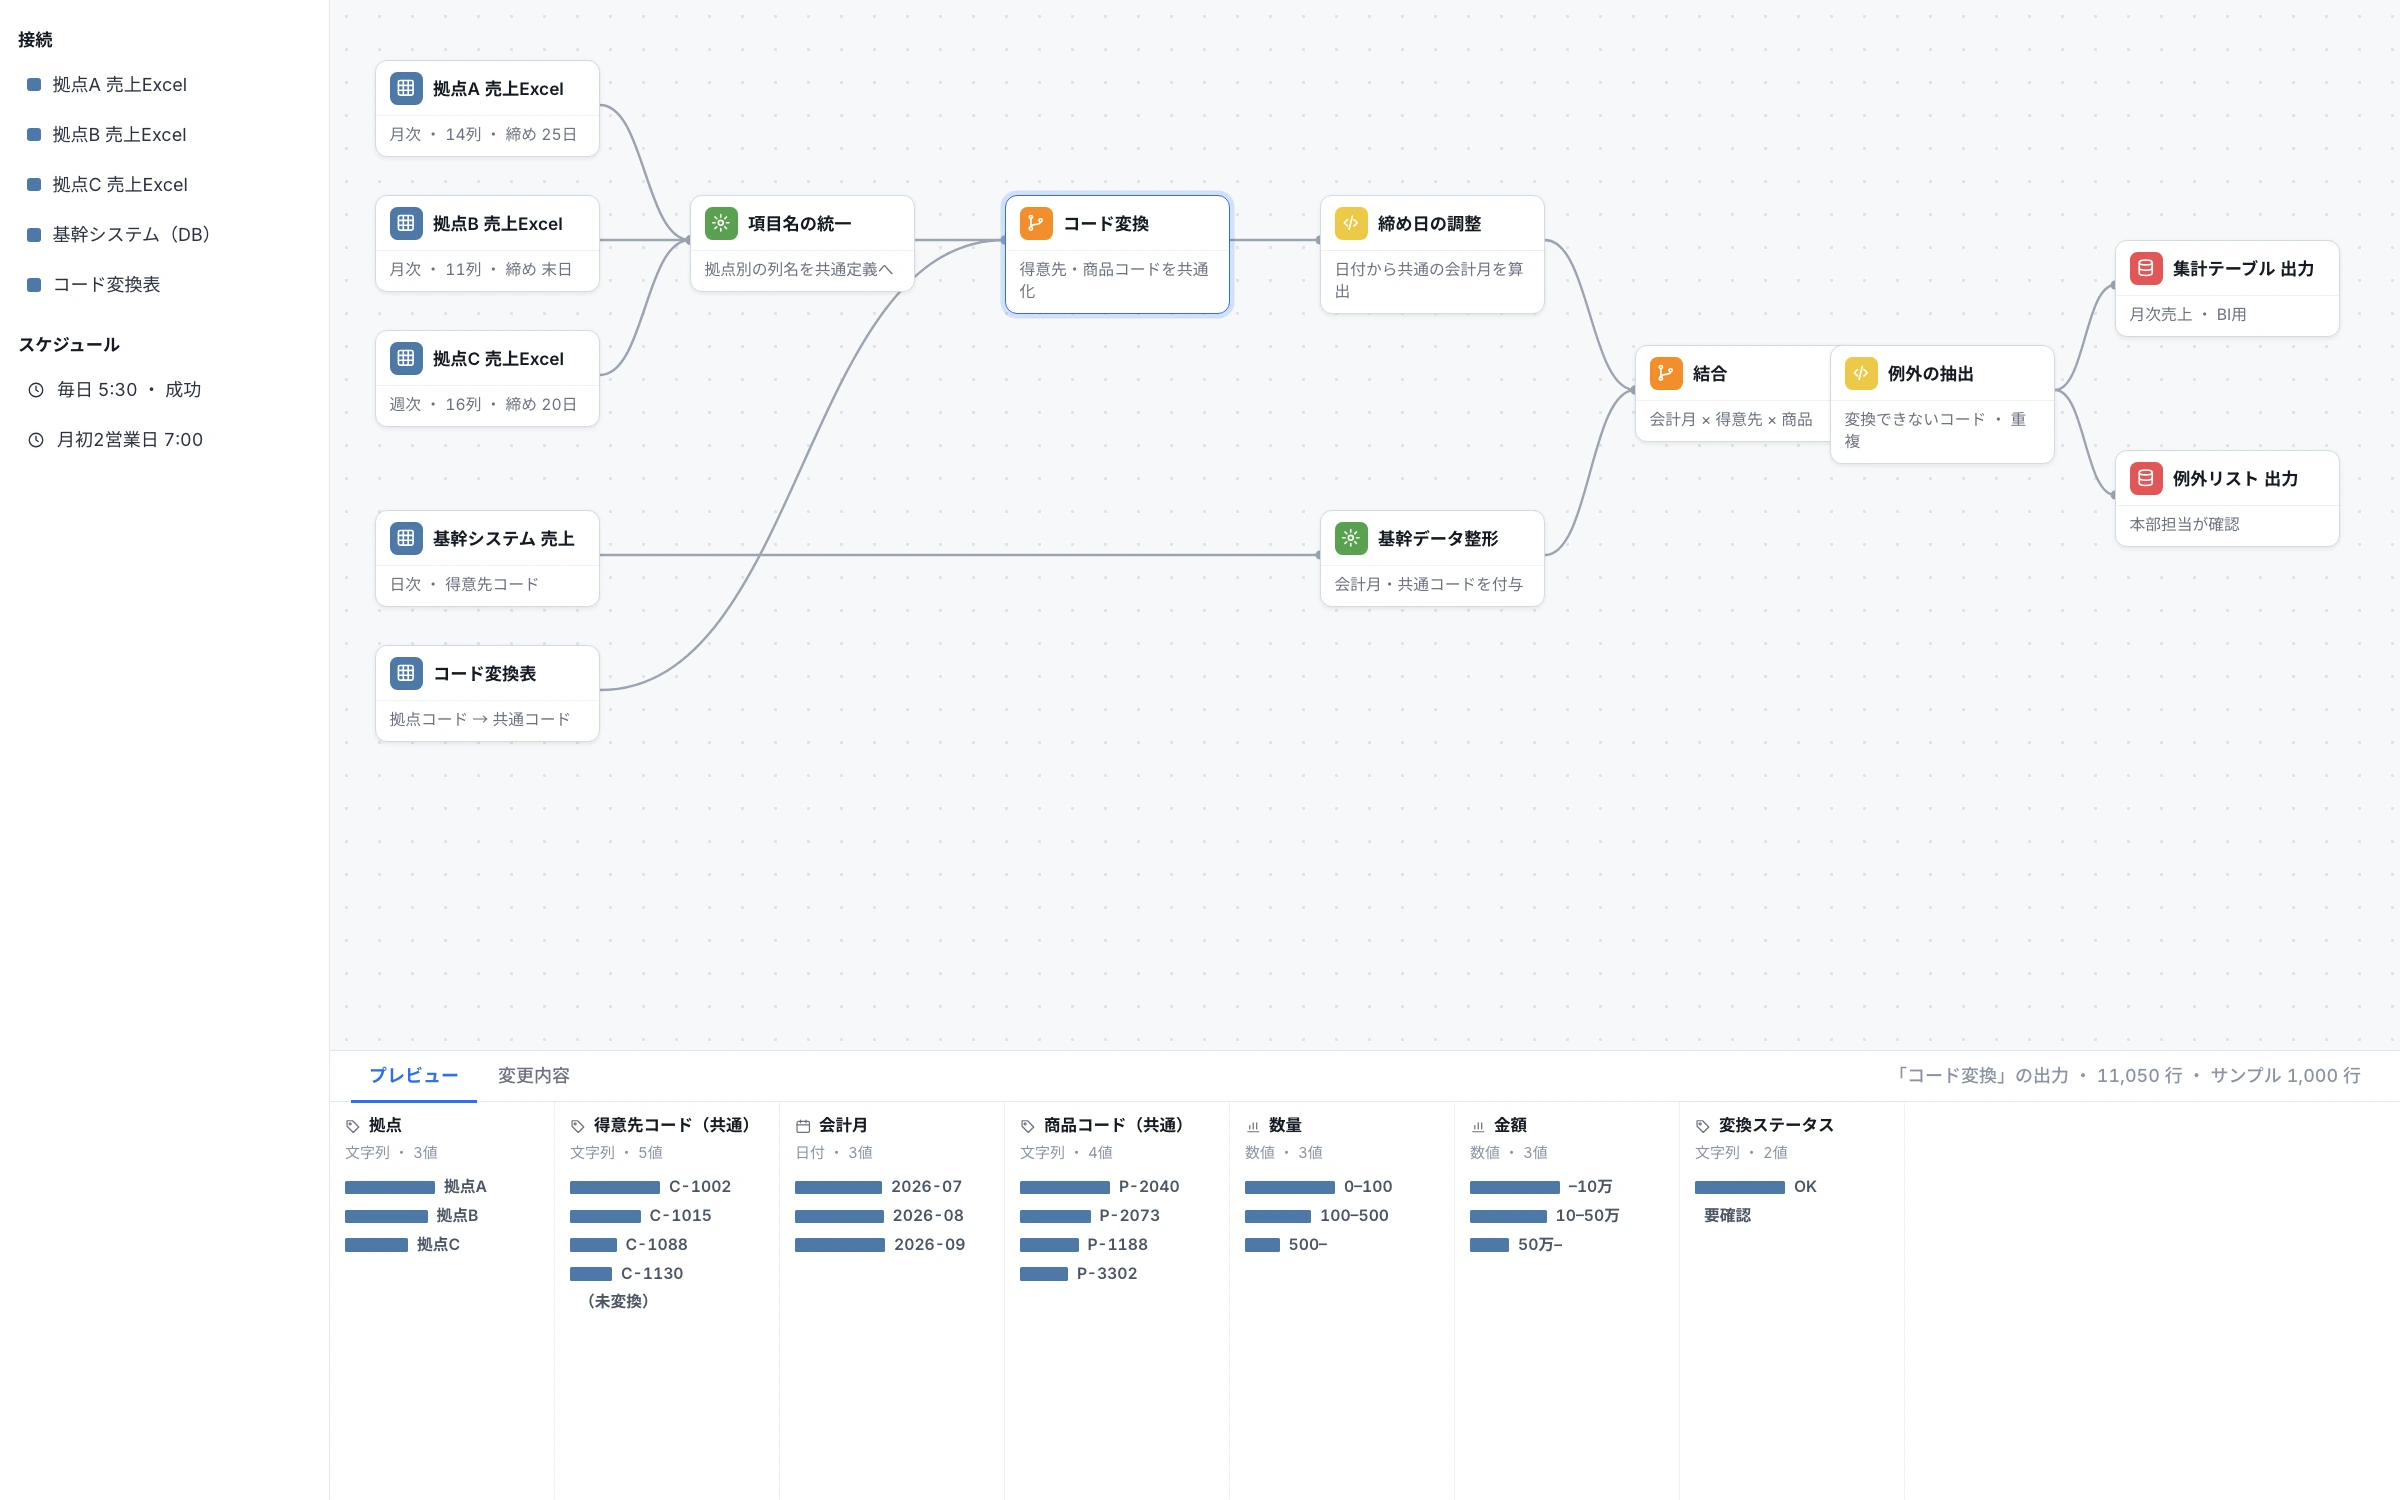
Task: Select 基幹システム（DB）connection
Action: (165, 235)
